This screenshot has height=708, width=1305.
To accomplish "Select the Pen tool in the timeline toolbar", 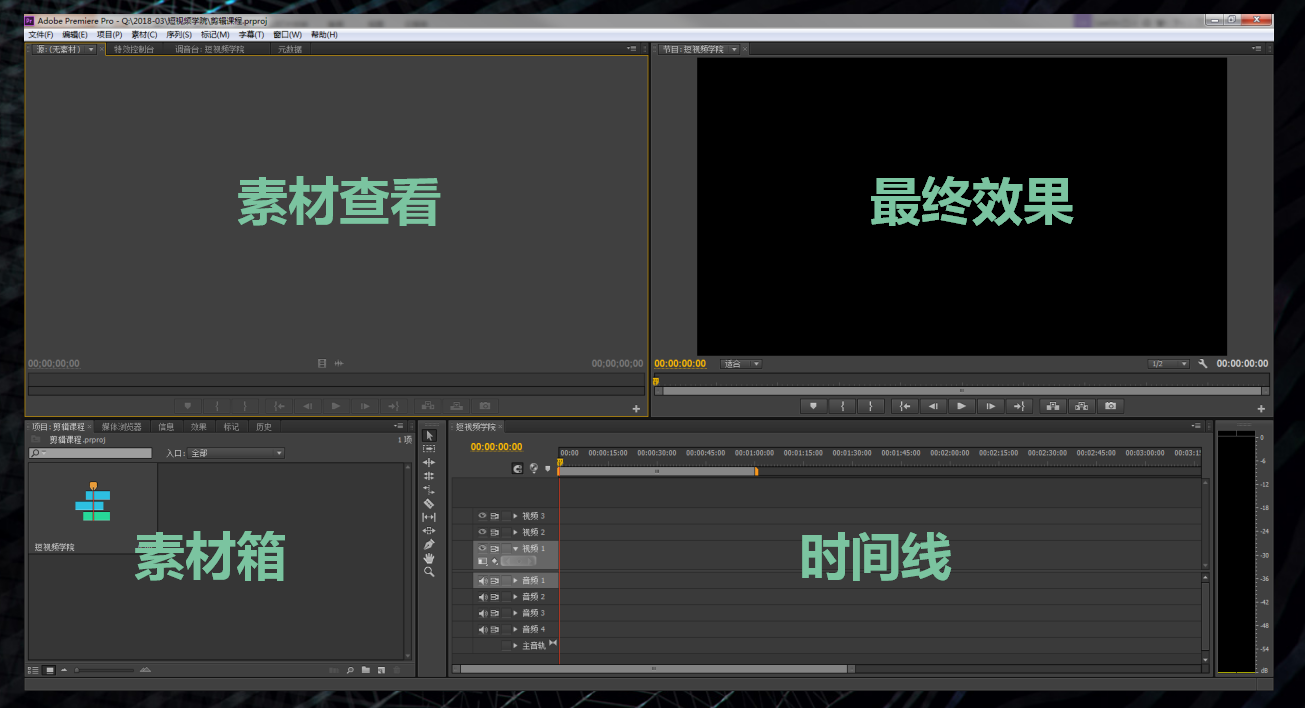I will pyautogui.click(x=429, y=543).
